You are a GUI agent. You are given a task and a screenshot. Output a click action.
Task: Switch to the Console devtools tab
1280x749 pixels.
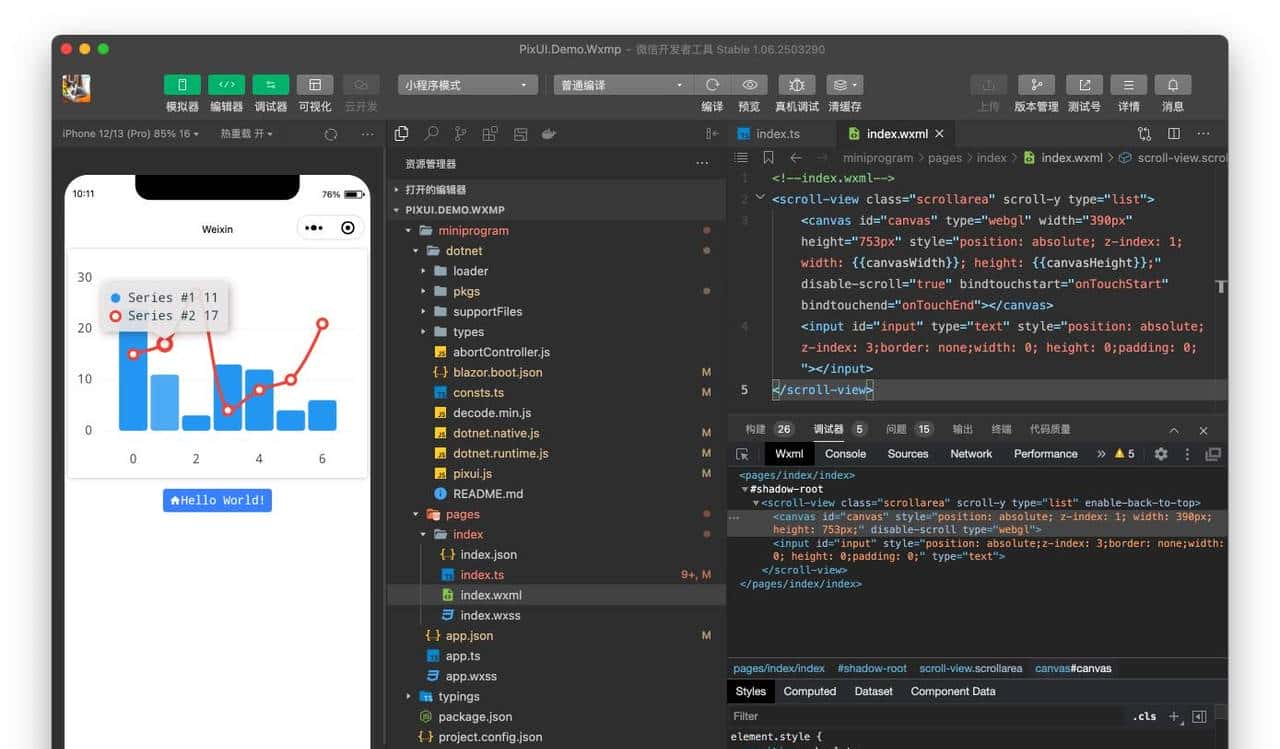(x=845, y=454)
